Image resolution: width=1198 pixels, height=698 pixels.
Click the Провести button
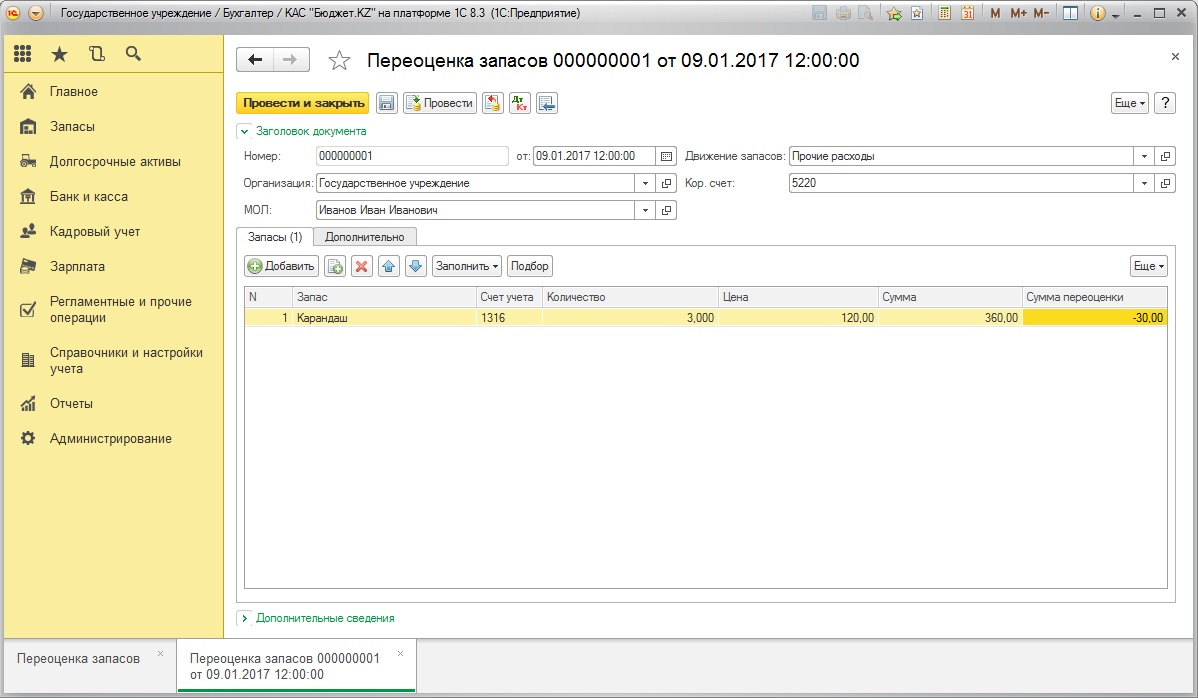(x=440, y=103)
